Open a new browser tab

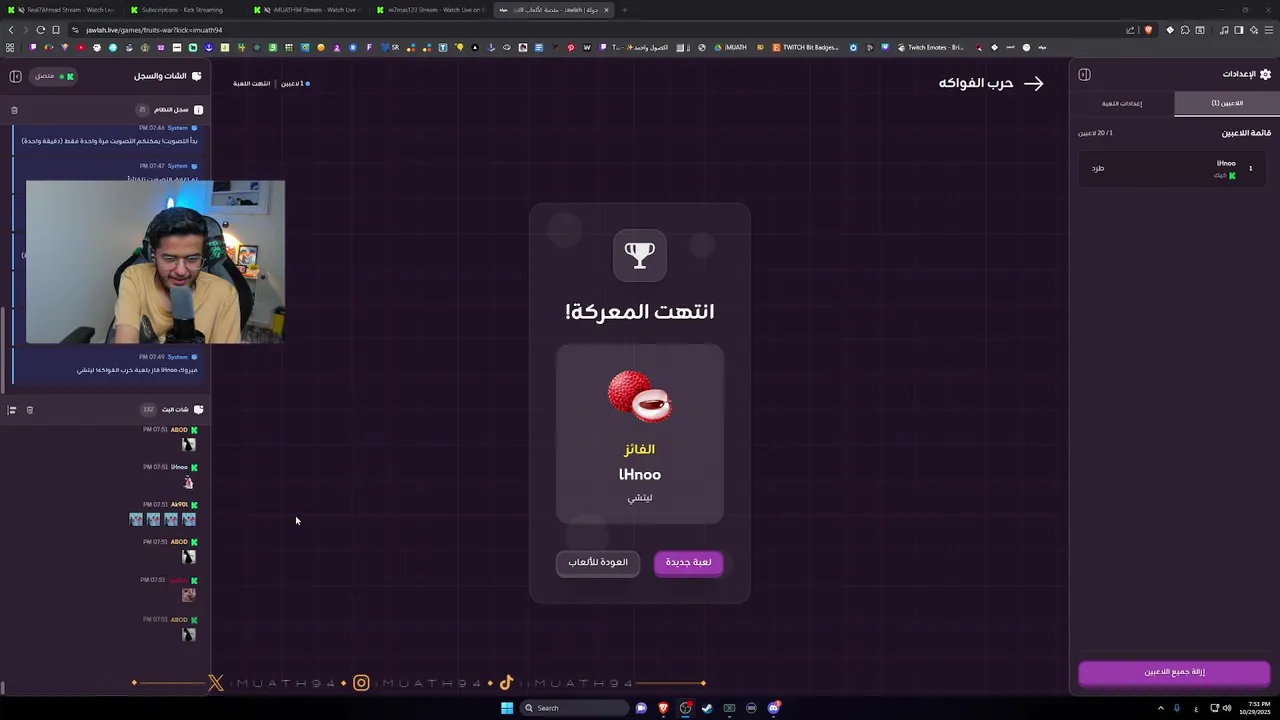tap(625, 10)
